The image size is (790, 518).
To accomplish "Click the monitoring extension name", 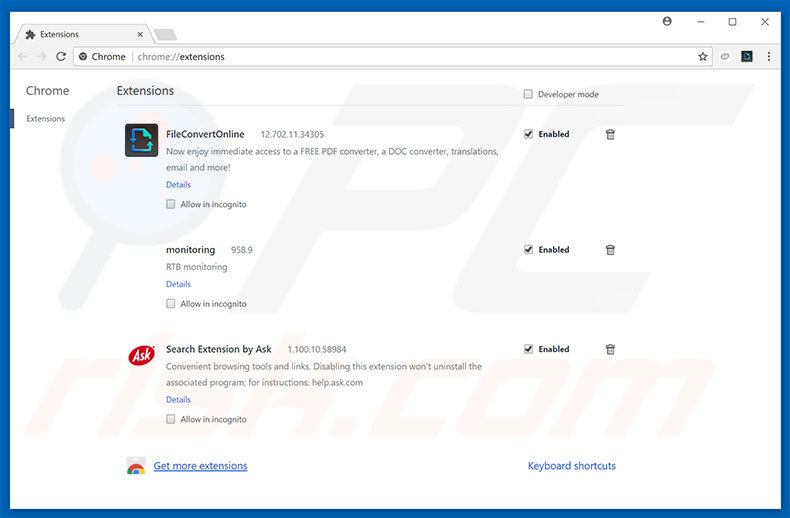I will [x=190, y=249].
